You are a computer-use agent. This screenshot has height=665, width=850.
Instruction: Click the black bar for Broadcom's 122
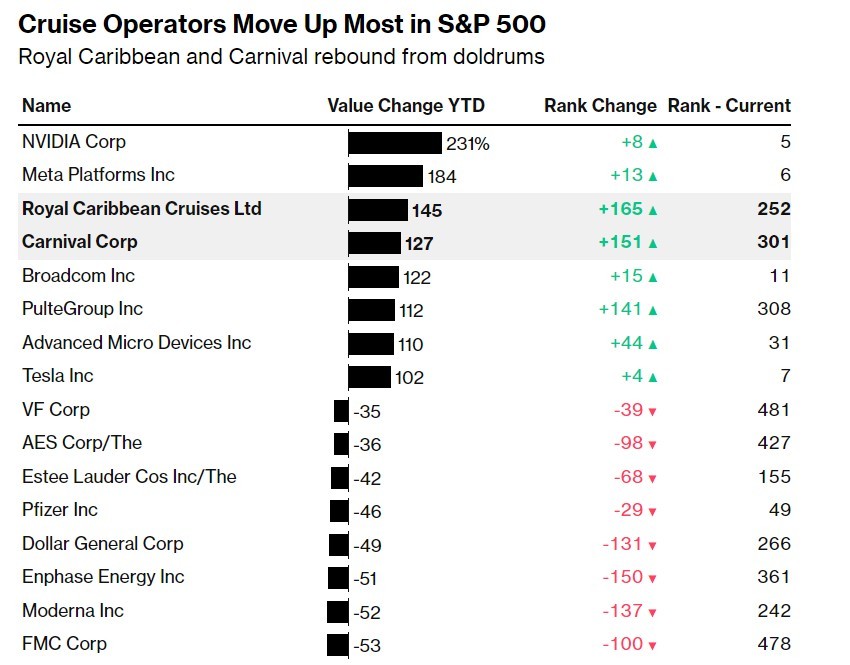373,277
